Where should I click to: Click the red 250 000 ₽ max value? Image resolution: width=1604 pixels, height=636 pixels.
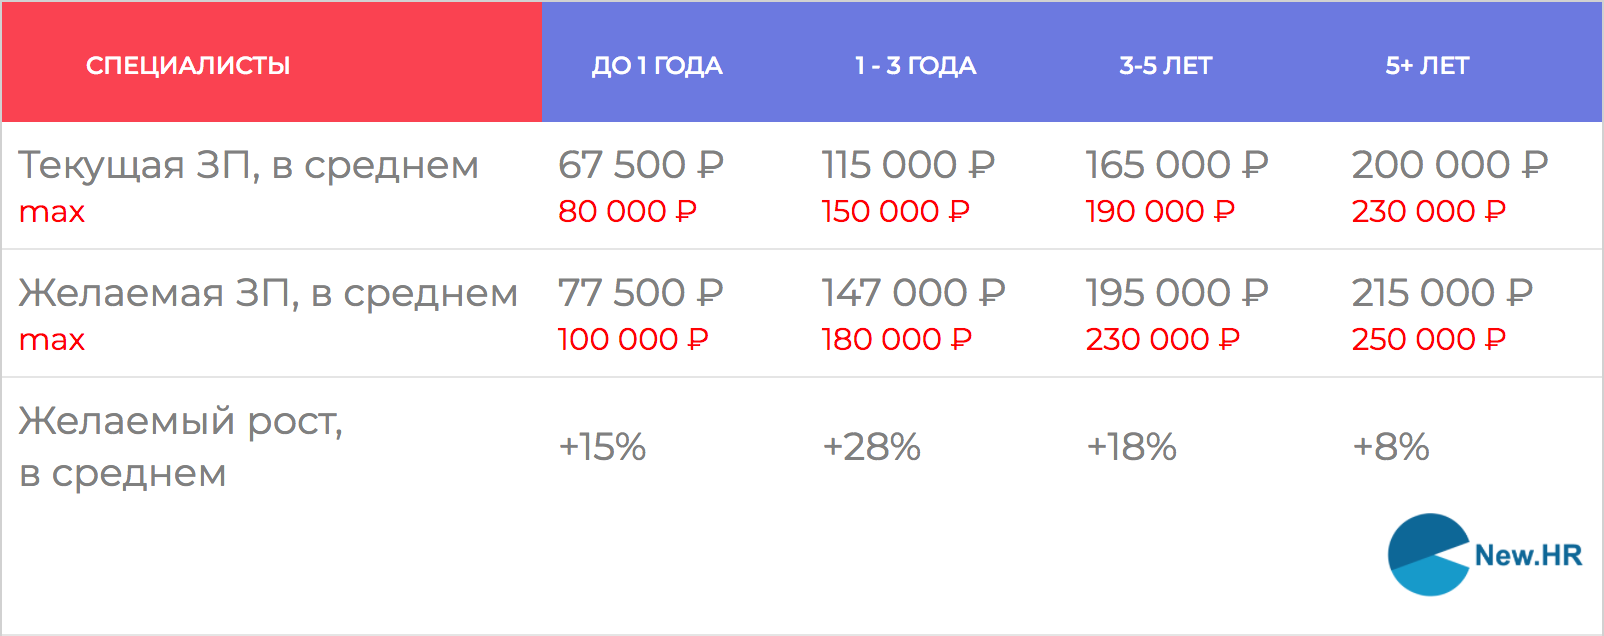(1428, 340)
